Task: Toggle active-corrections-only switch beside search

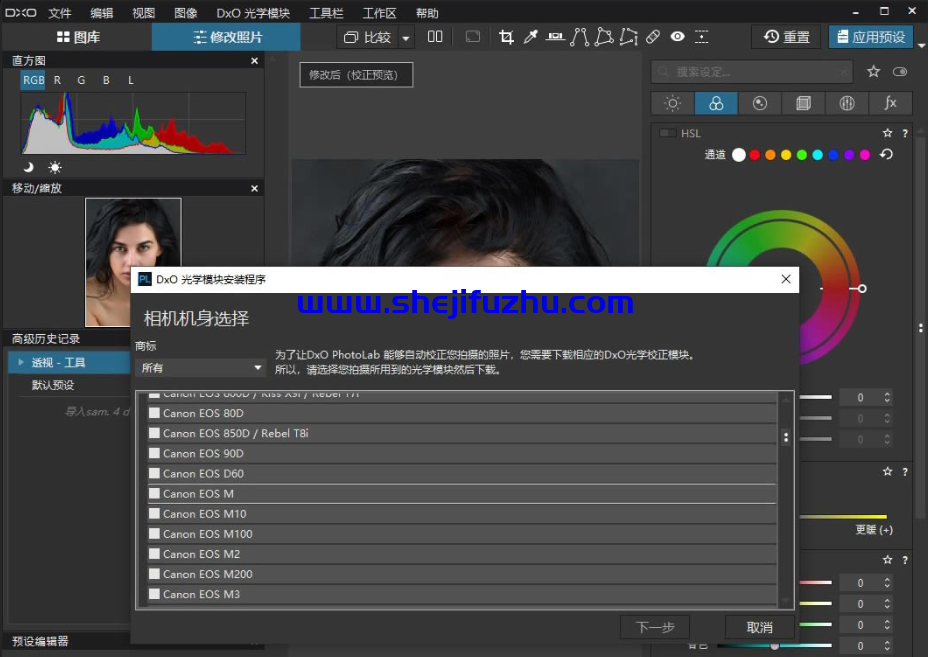Action: click(x=900, y=72)
